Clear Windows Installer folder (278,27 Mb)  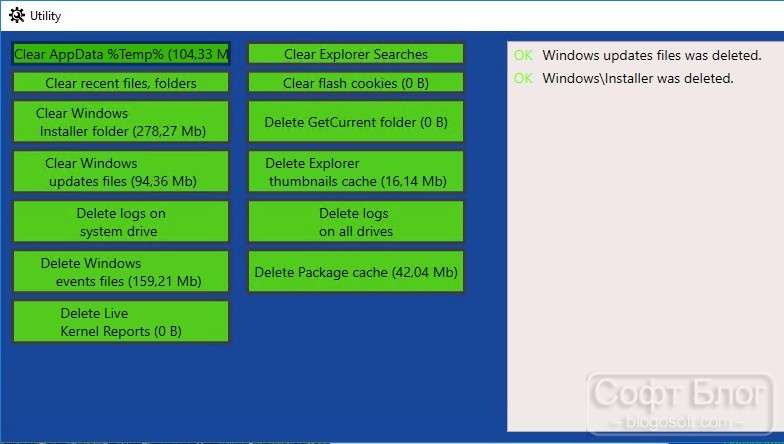coord(121,122)
